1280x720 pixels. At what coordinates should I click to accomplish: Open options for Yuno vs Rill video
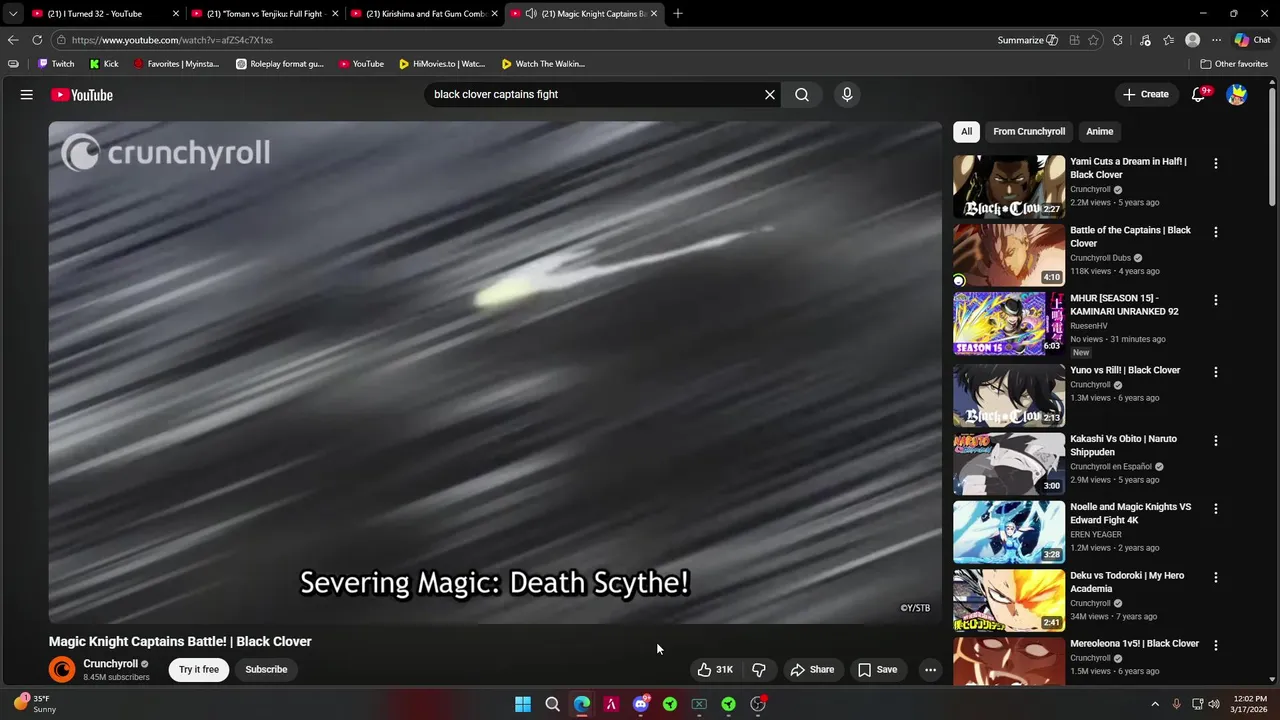coord(1216,372)
